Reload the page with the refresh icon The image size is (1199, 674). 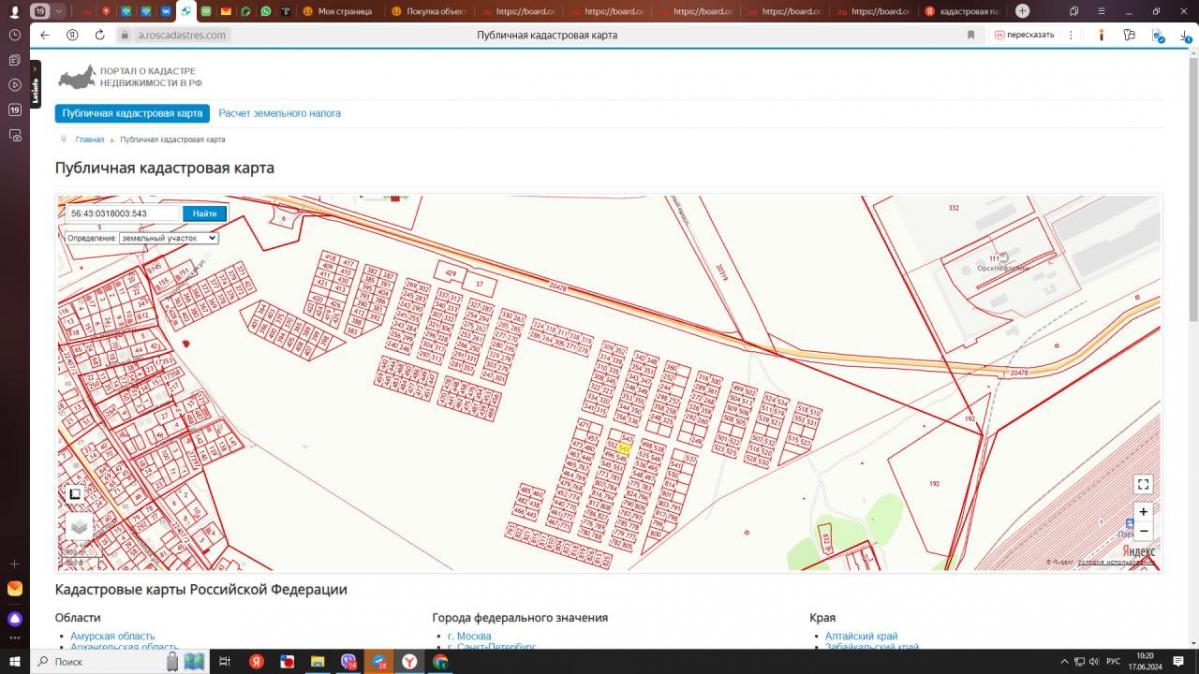pos(100,35)
